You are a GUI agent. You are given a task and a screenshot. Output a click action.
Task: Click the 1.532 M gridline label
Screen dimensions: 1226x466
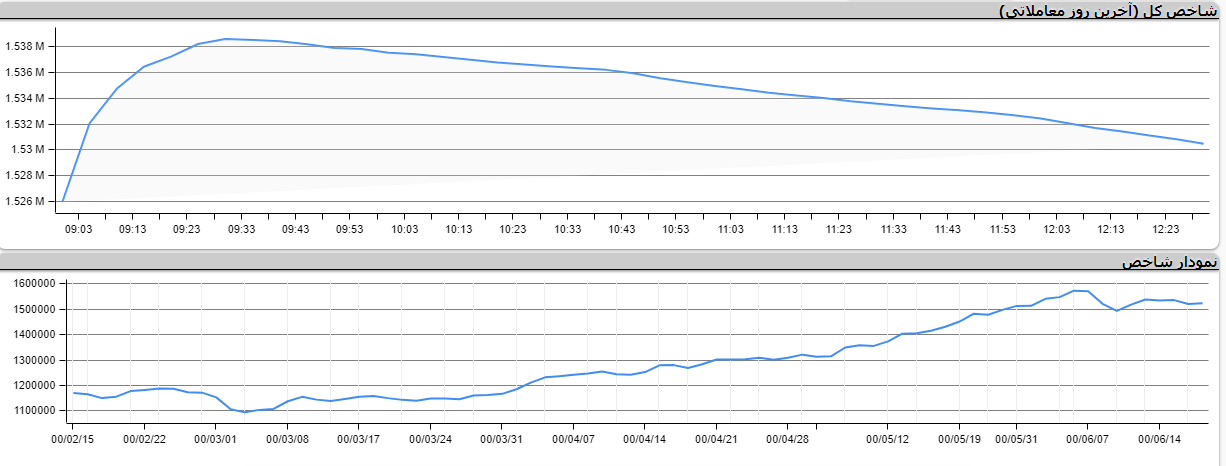pos(26,124)
